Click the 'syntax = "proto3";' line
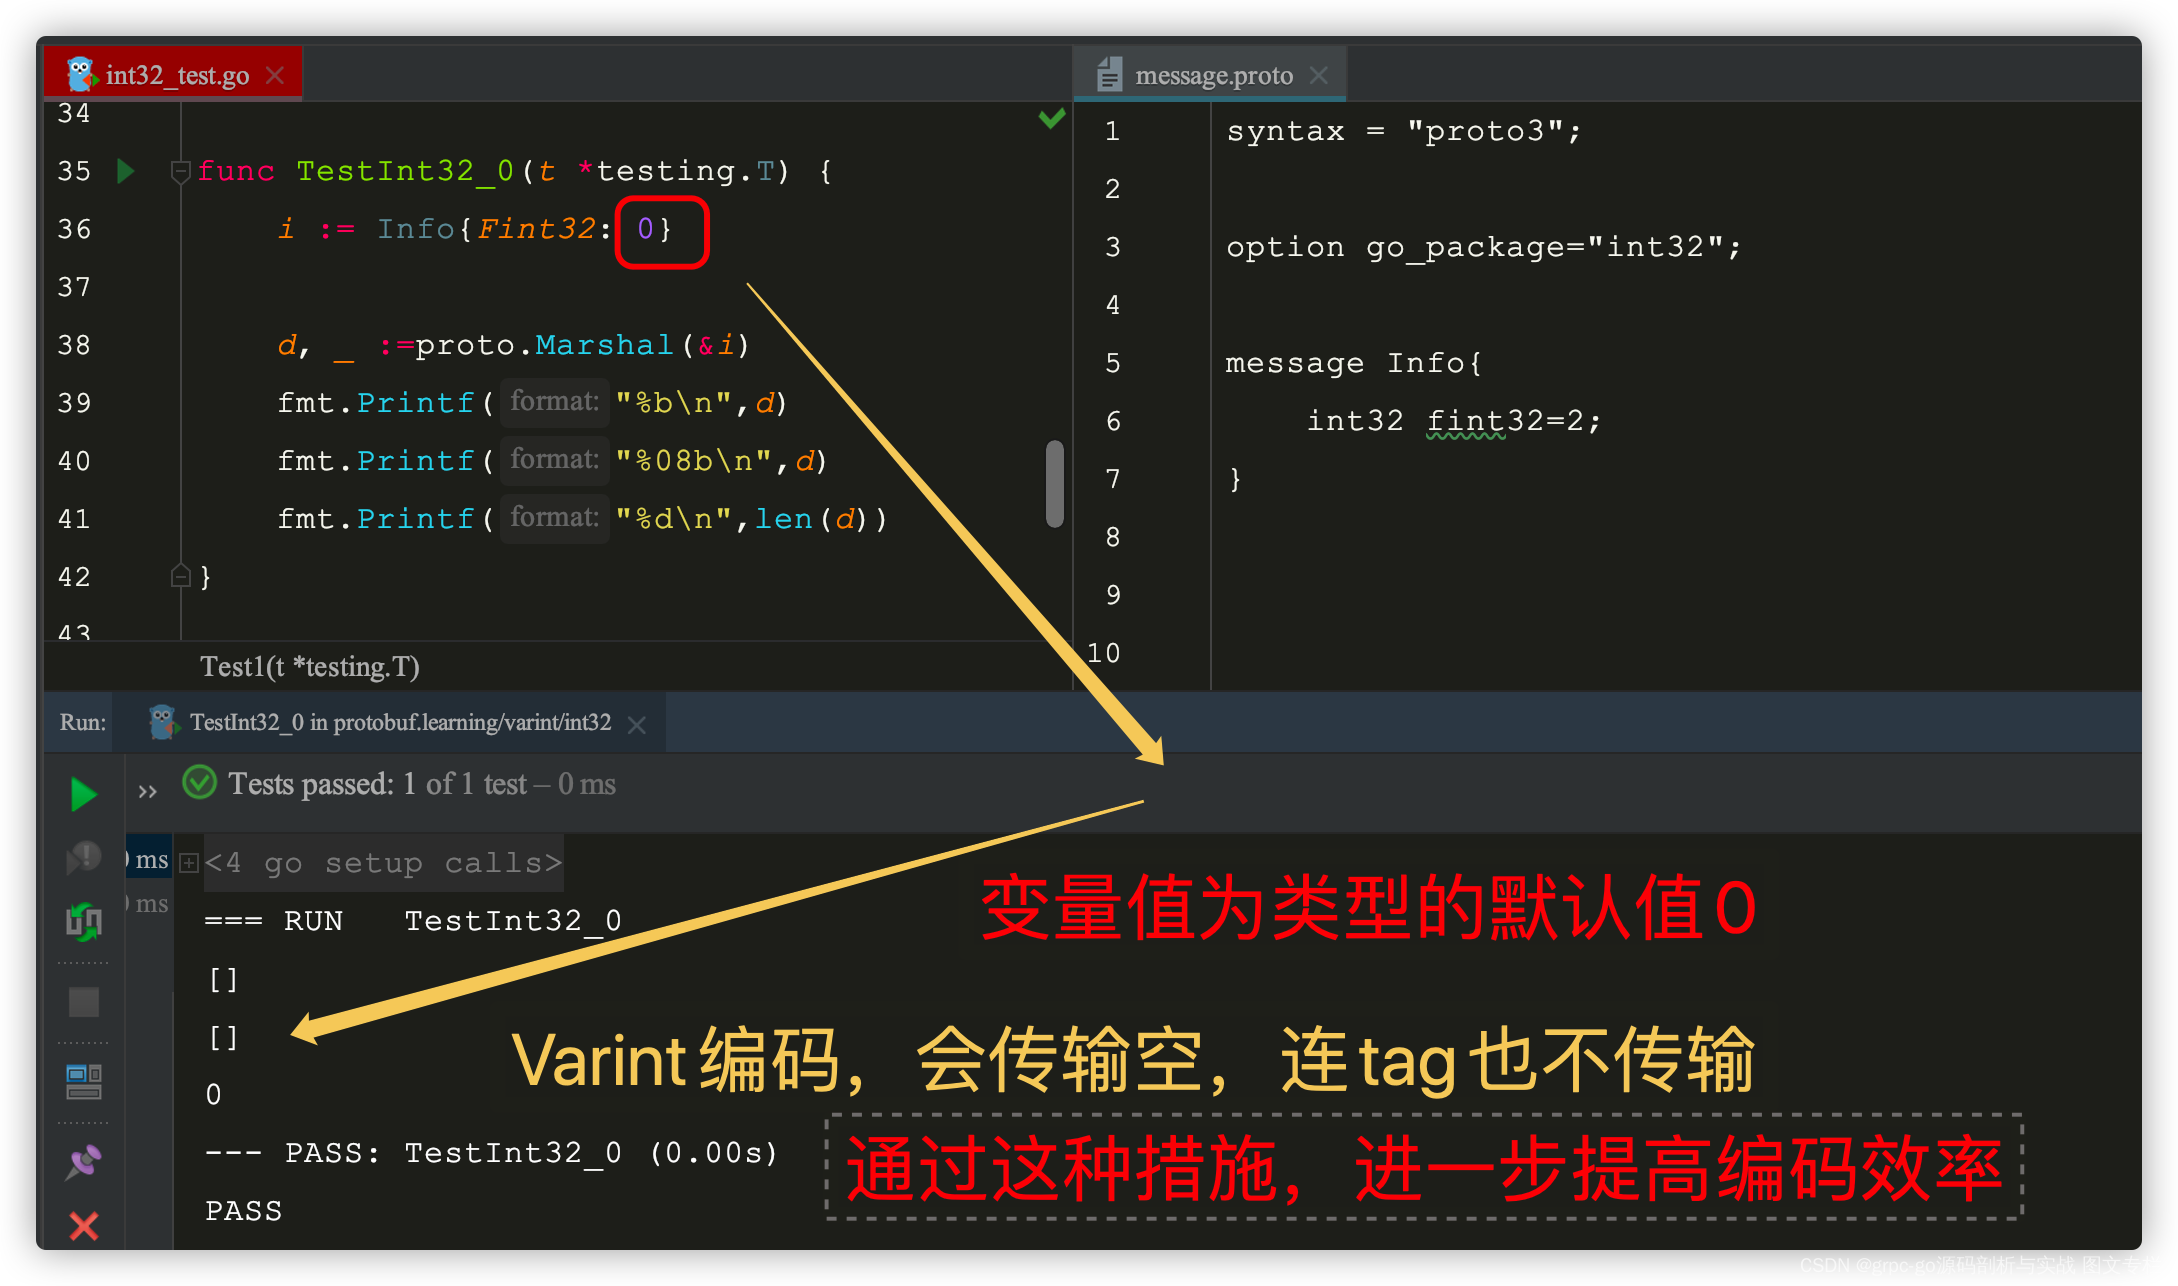This screenshot has width=2178, height=1286. click(1404, 131)
